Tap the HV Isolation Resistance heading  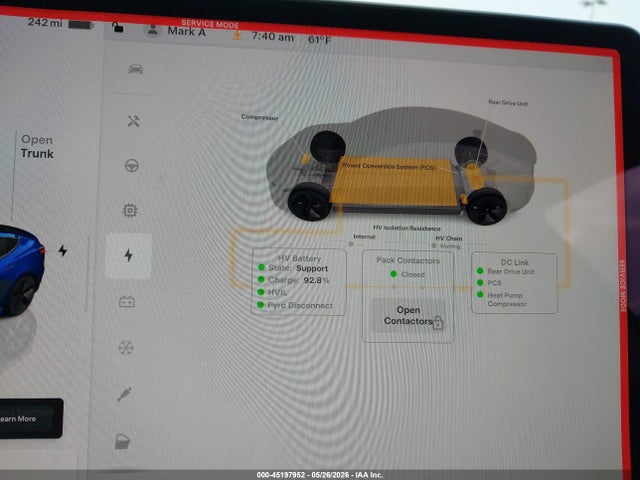pos(407,228)
